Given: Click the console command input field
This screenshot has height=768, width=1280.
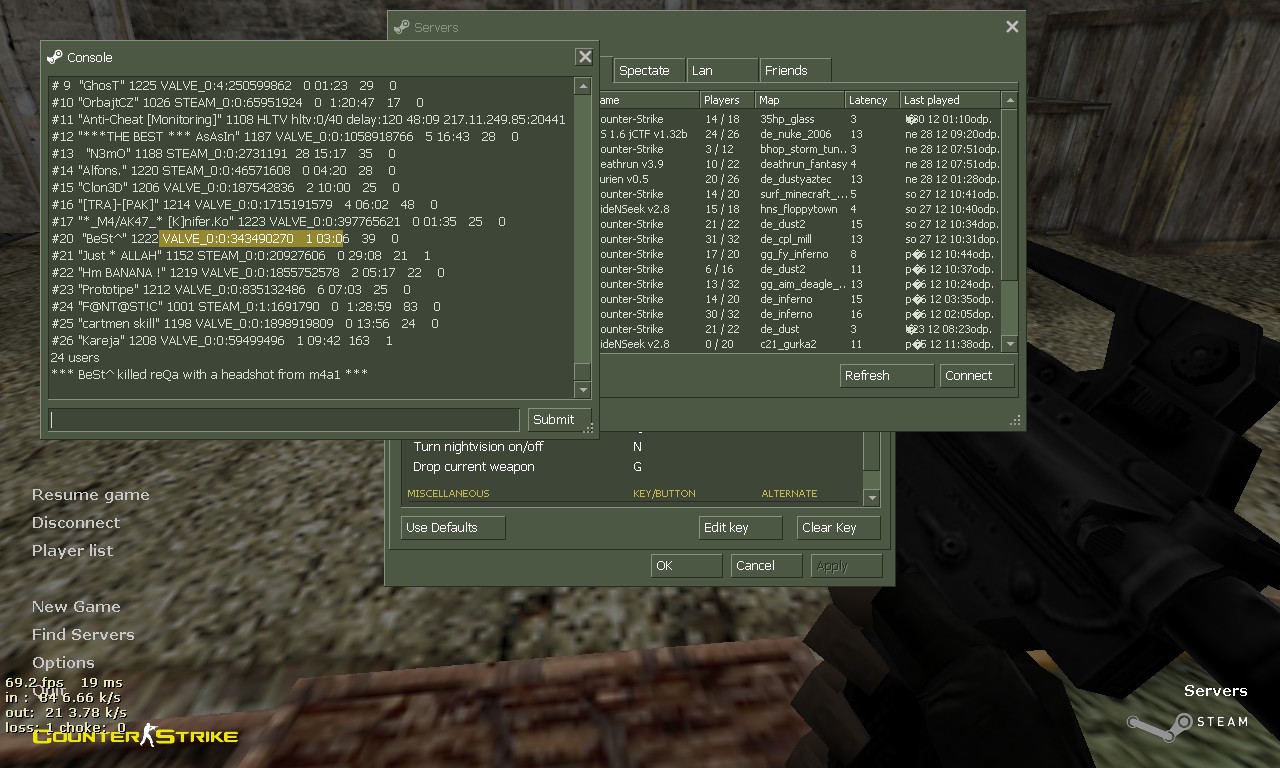Looking at the screenshot, I should pyautogui.click(x=284, y=420).
